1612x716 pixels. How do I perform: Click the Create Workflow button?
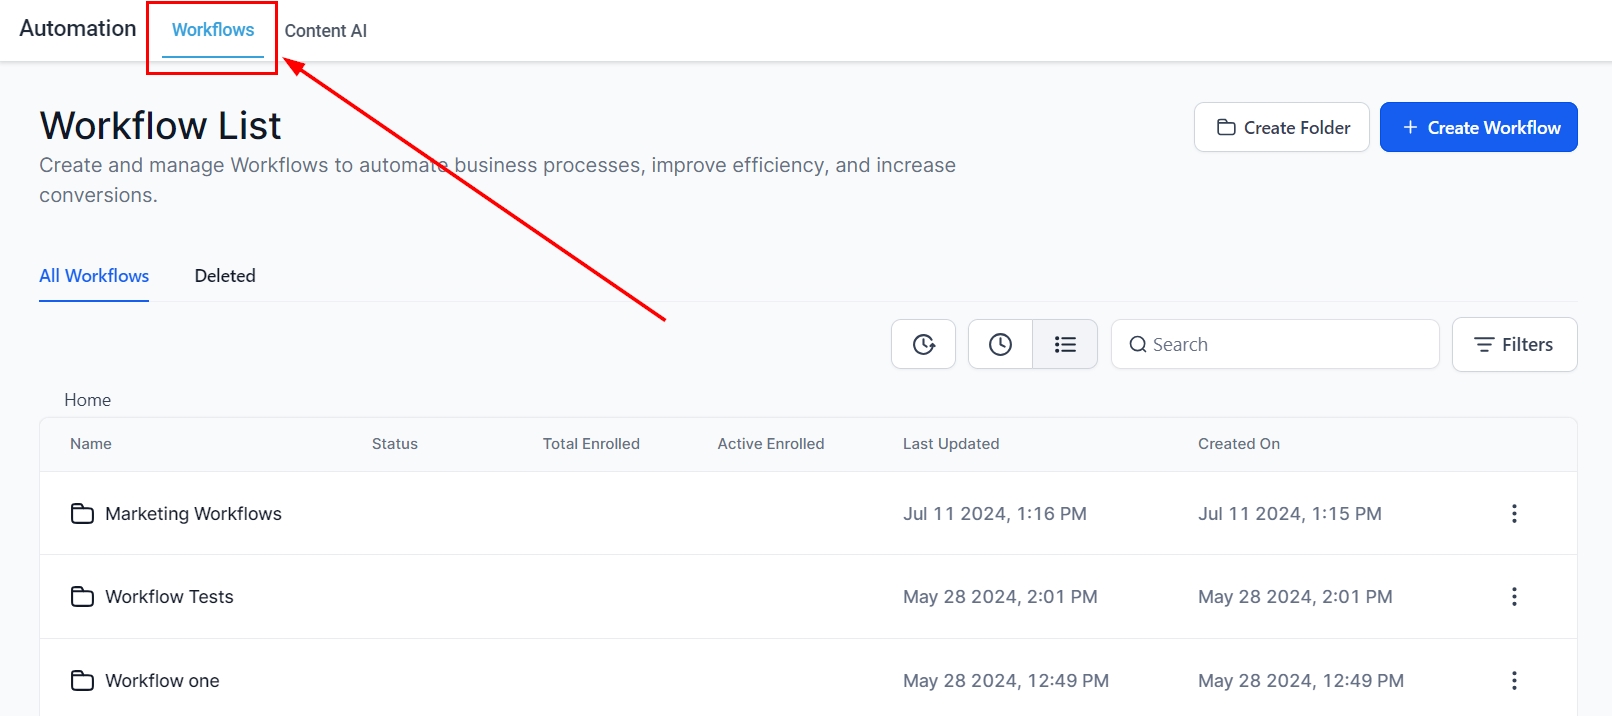[1478, 128]
